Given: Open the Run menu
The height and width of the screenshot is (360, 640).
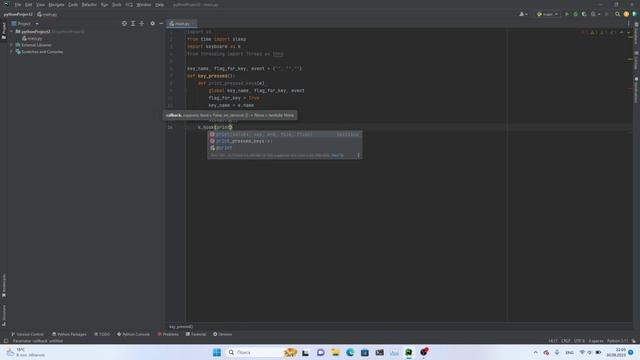Looking at the screenshot, I should (x=104, y=5).
